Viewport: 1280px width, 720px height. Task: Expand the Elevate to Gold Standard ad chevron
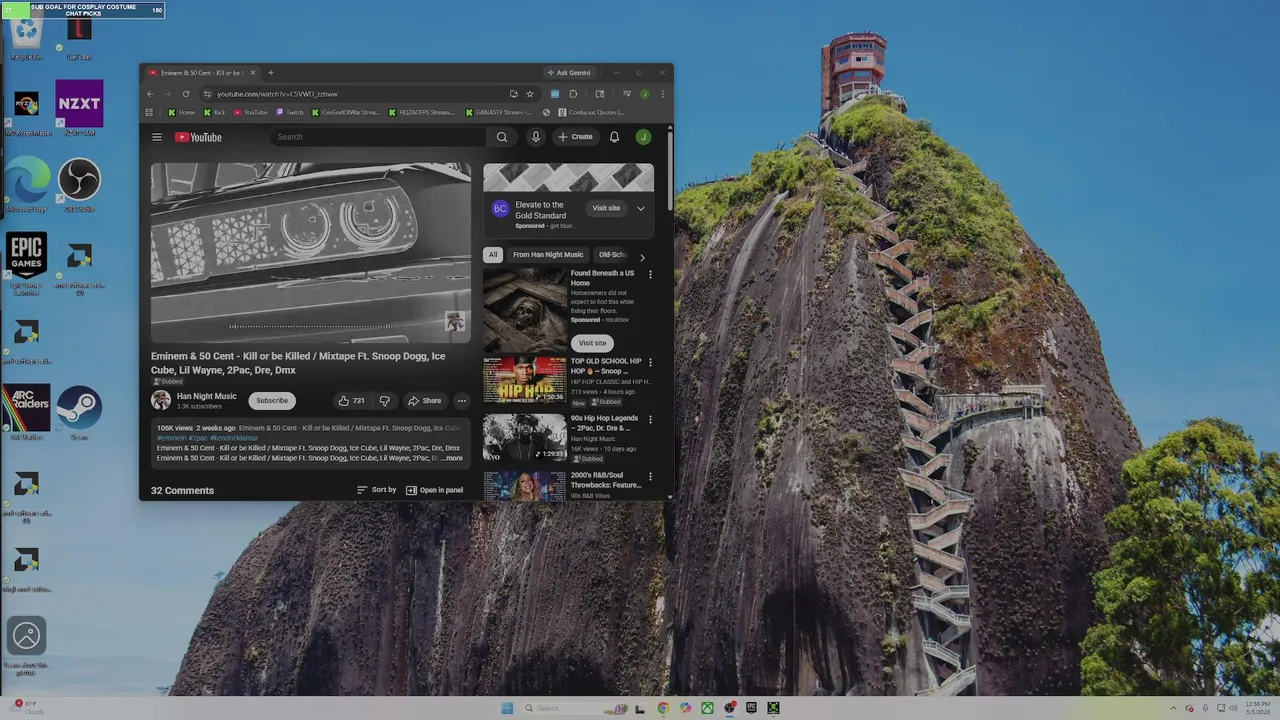tap(641, 208)
